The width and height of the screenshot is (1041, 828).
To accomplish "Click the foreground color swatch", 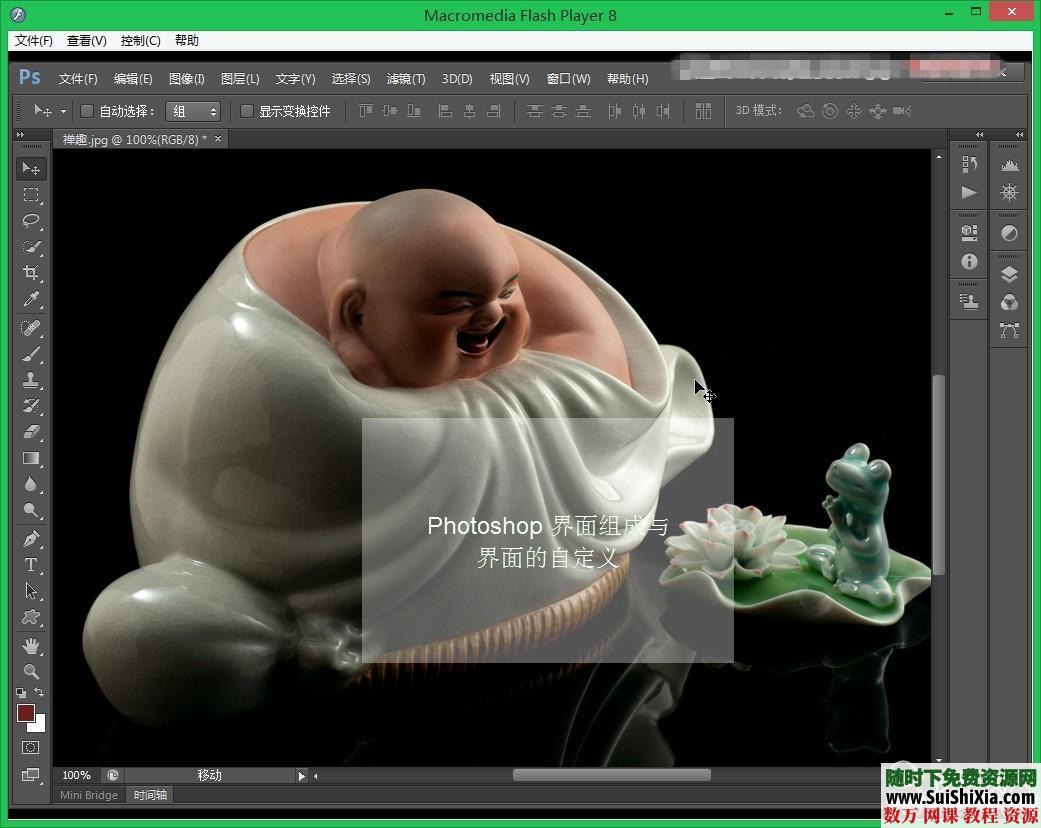I will click(27, 714).
